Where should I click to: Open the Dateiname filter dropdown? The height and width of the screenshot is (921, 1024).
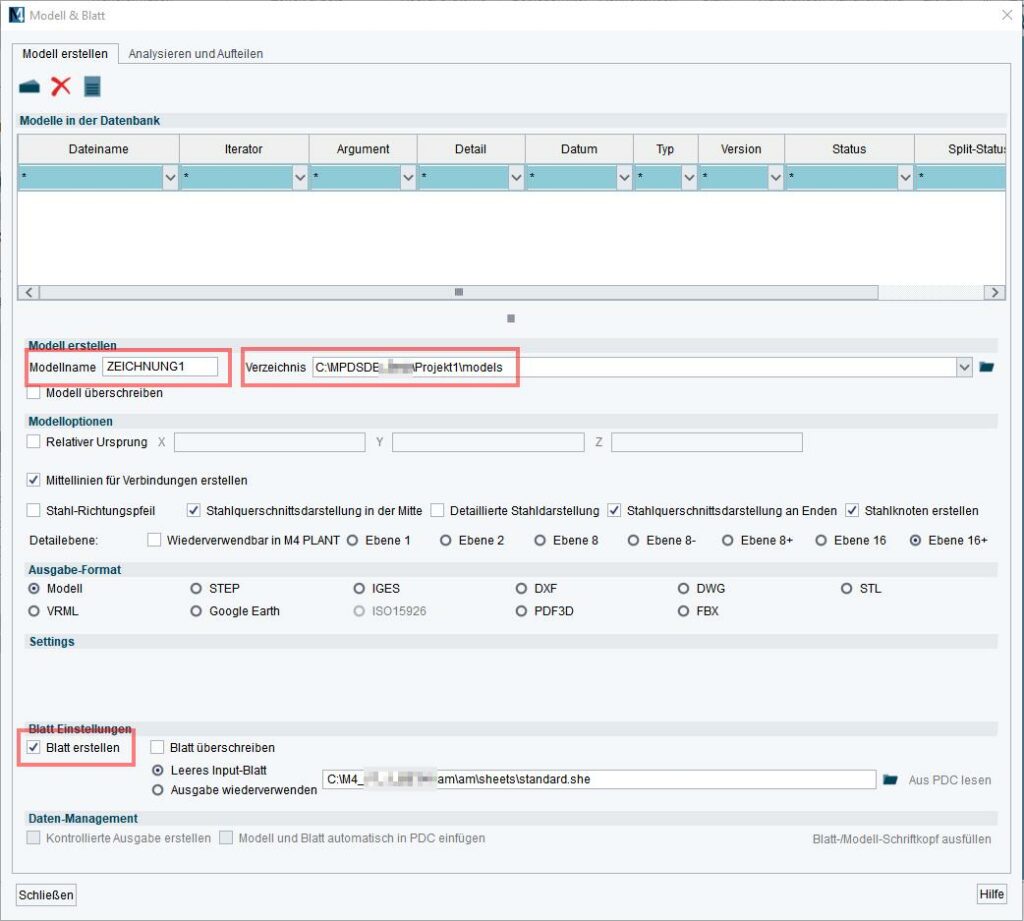coord(170,178)
